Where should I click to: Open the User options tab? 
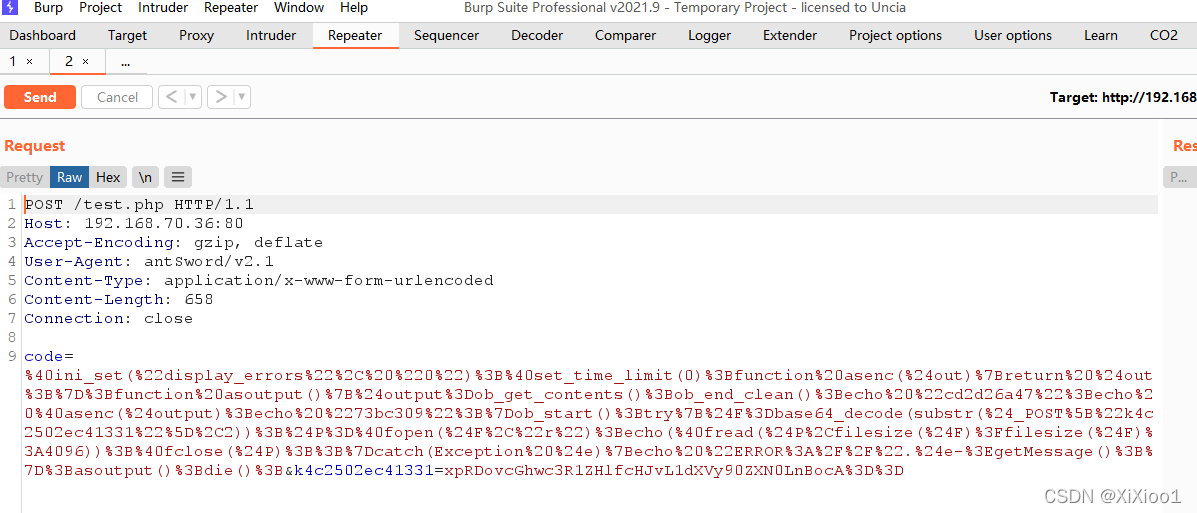coord(1013,35)
